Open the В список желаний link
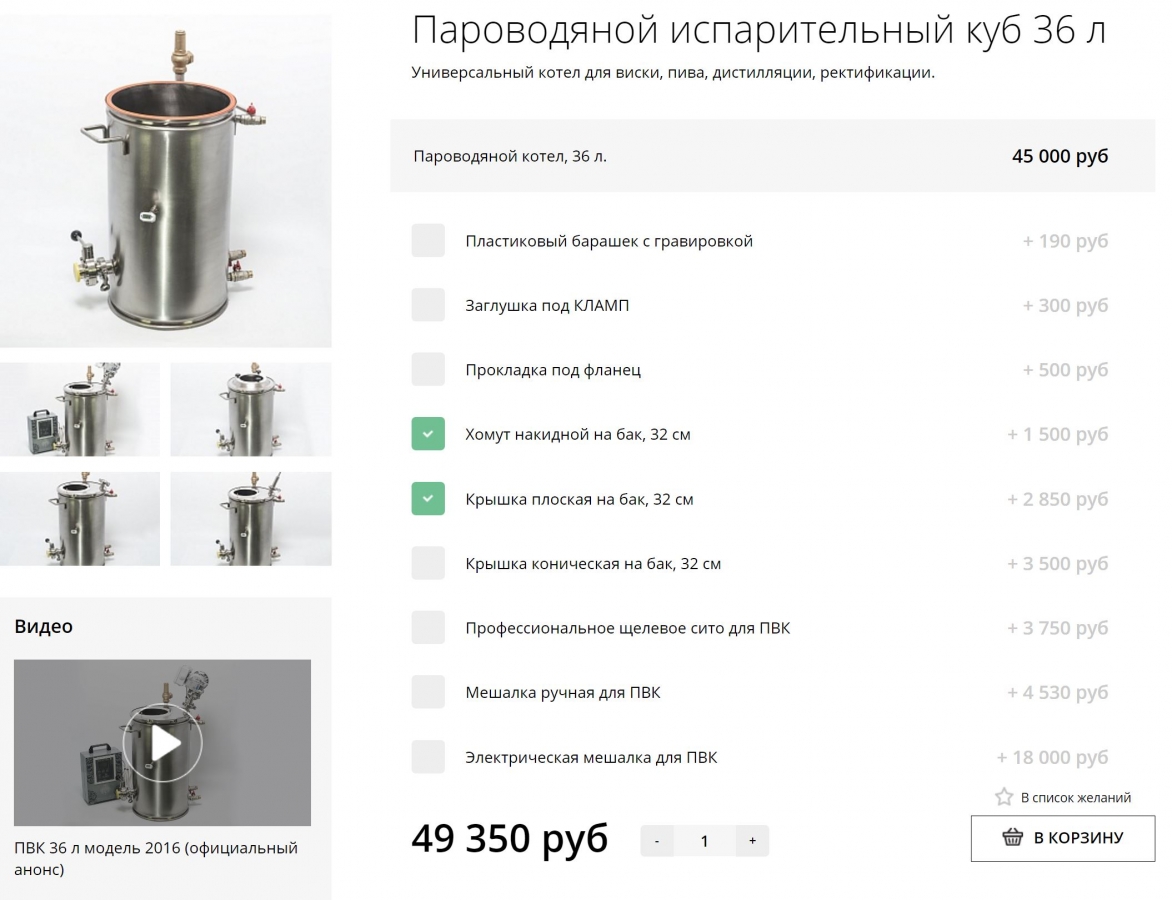This screenshot has height=900, width=1172. [1076, 798]
